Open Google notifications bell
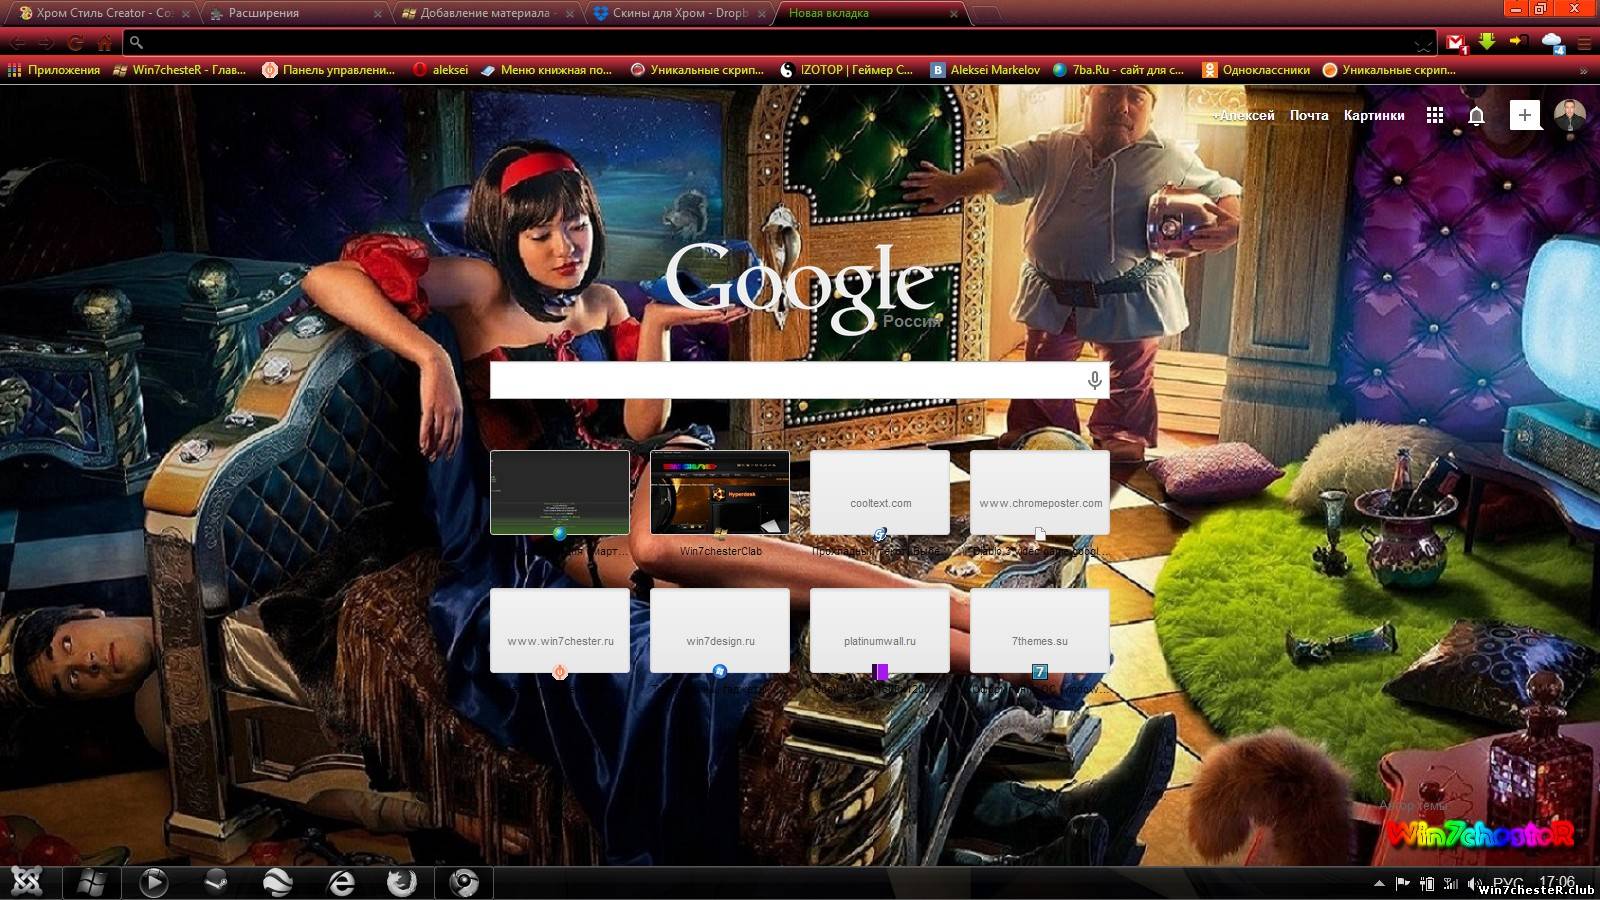This screenshot has width=1600, height=900. tap(1476, 115)
